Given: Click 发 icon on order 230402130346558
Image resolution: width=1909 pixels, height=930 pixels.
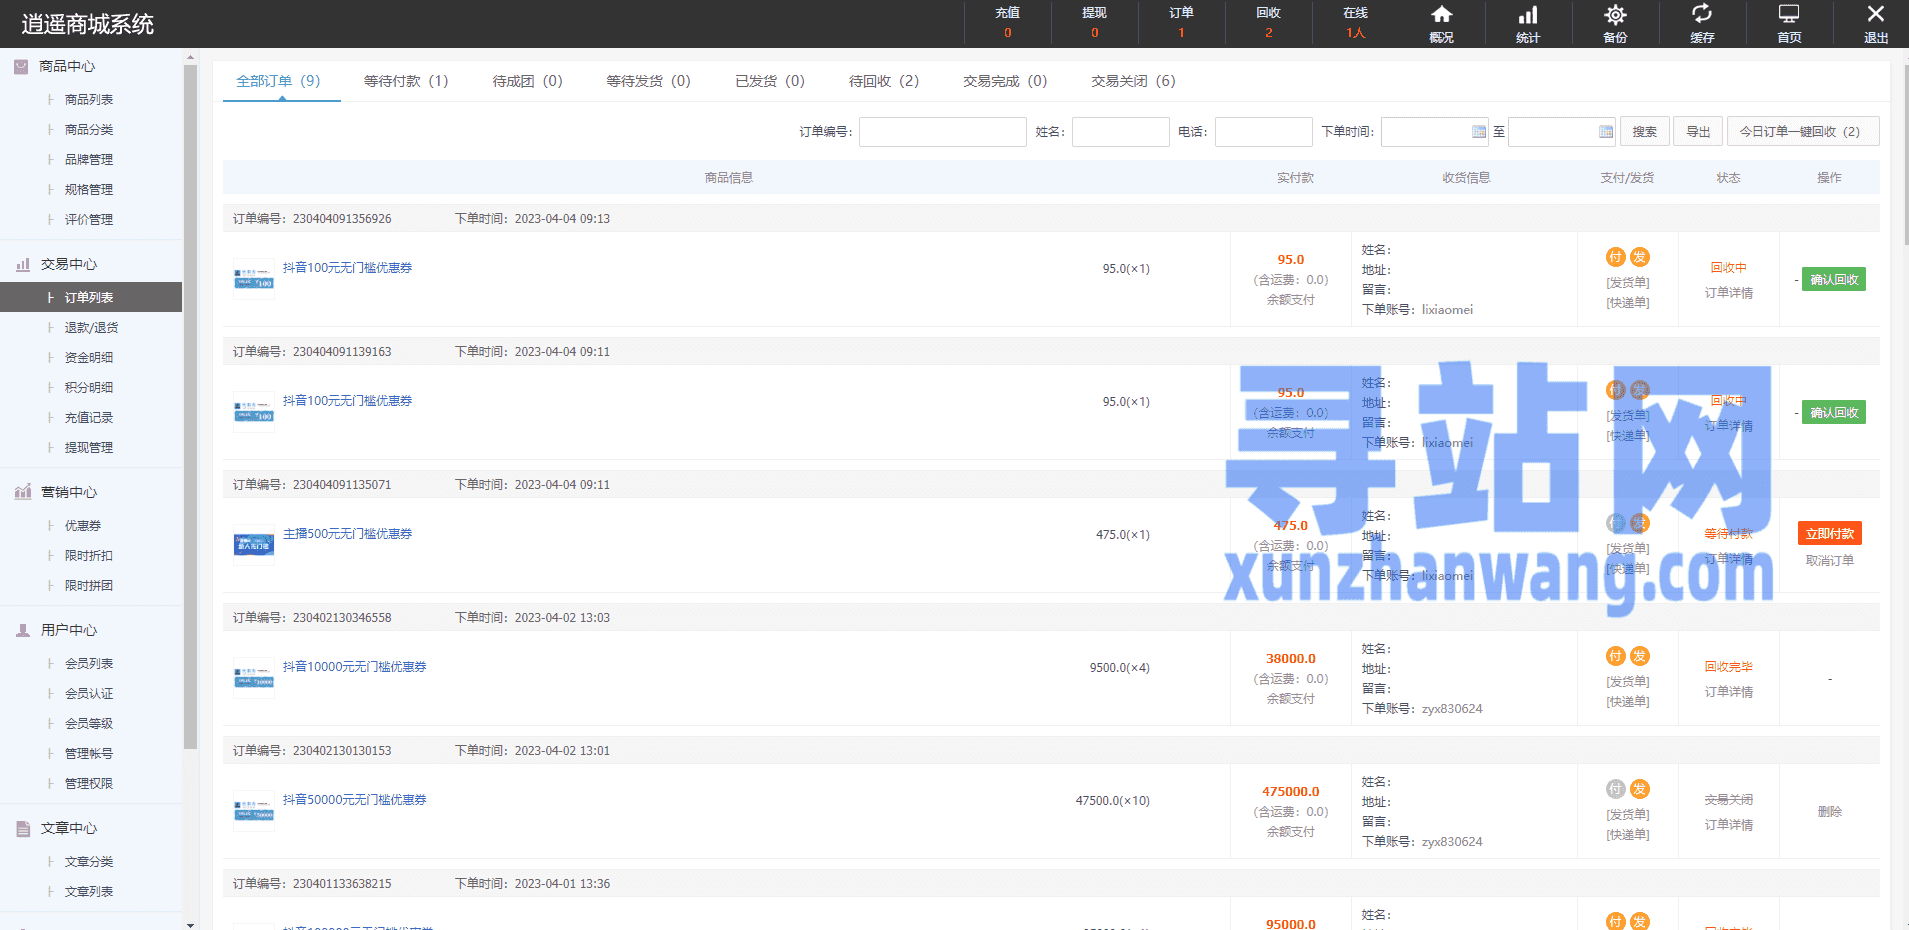Looking at the screenshot, I should coord(1640,656).
